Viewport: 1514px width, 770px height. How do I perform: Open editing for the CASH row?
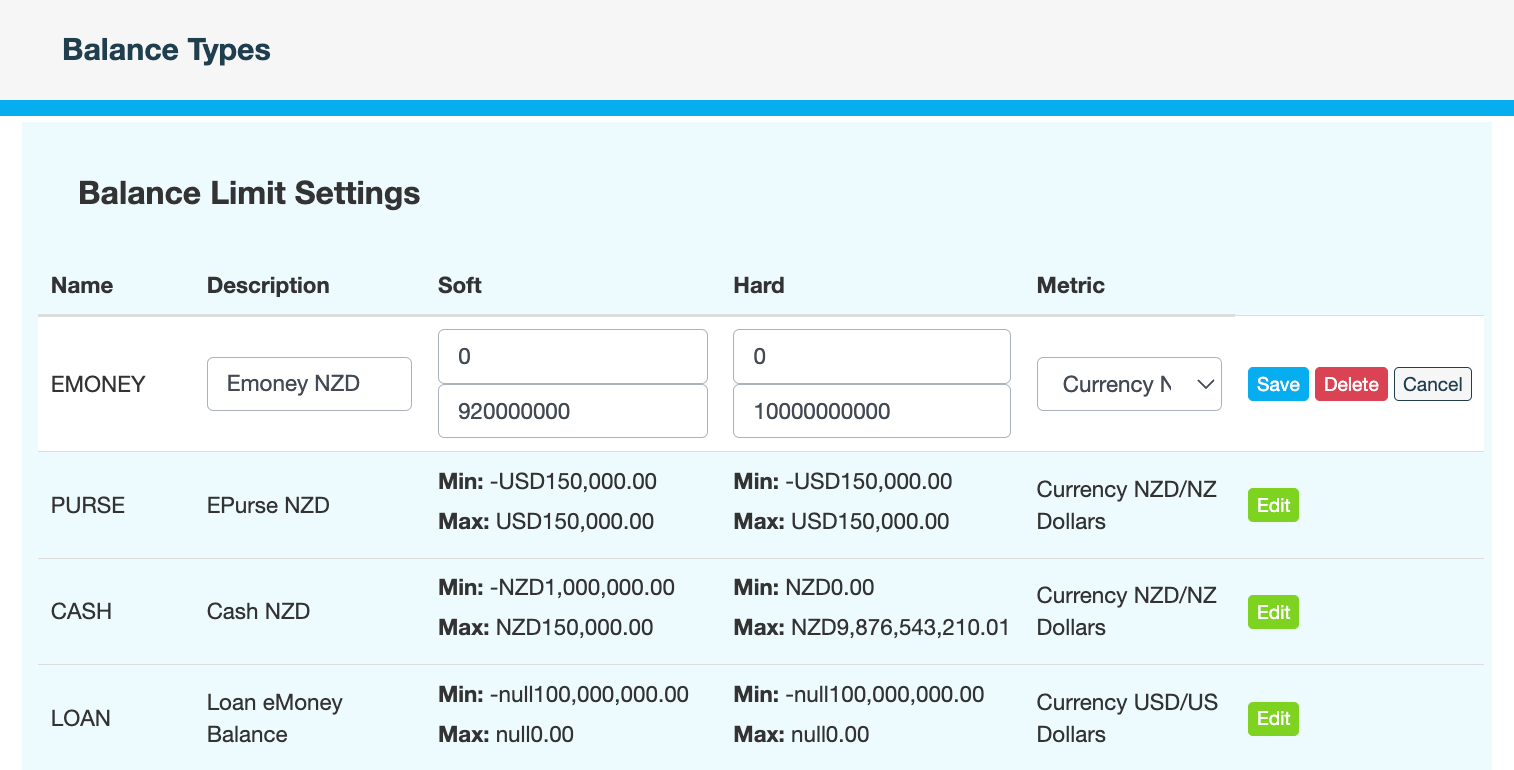1272,611
